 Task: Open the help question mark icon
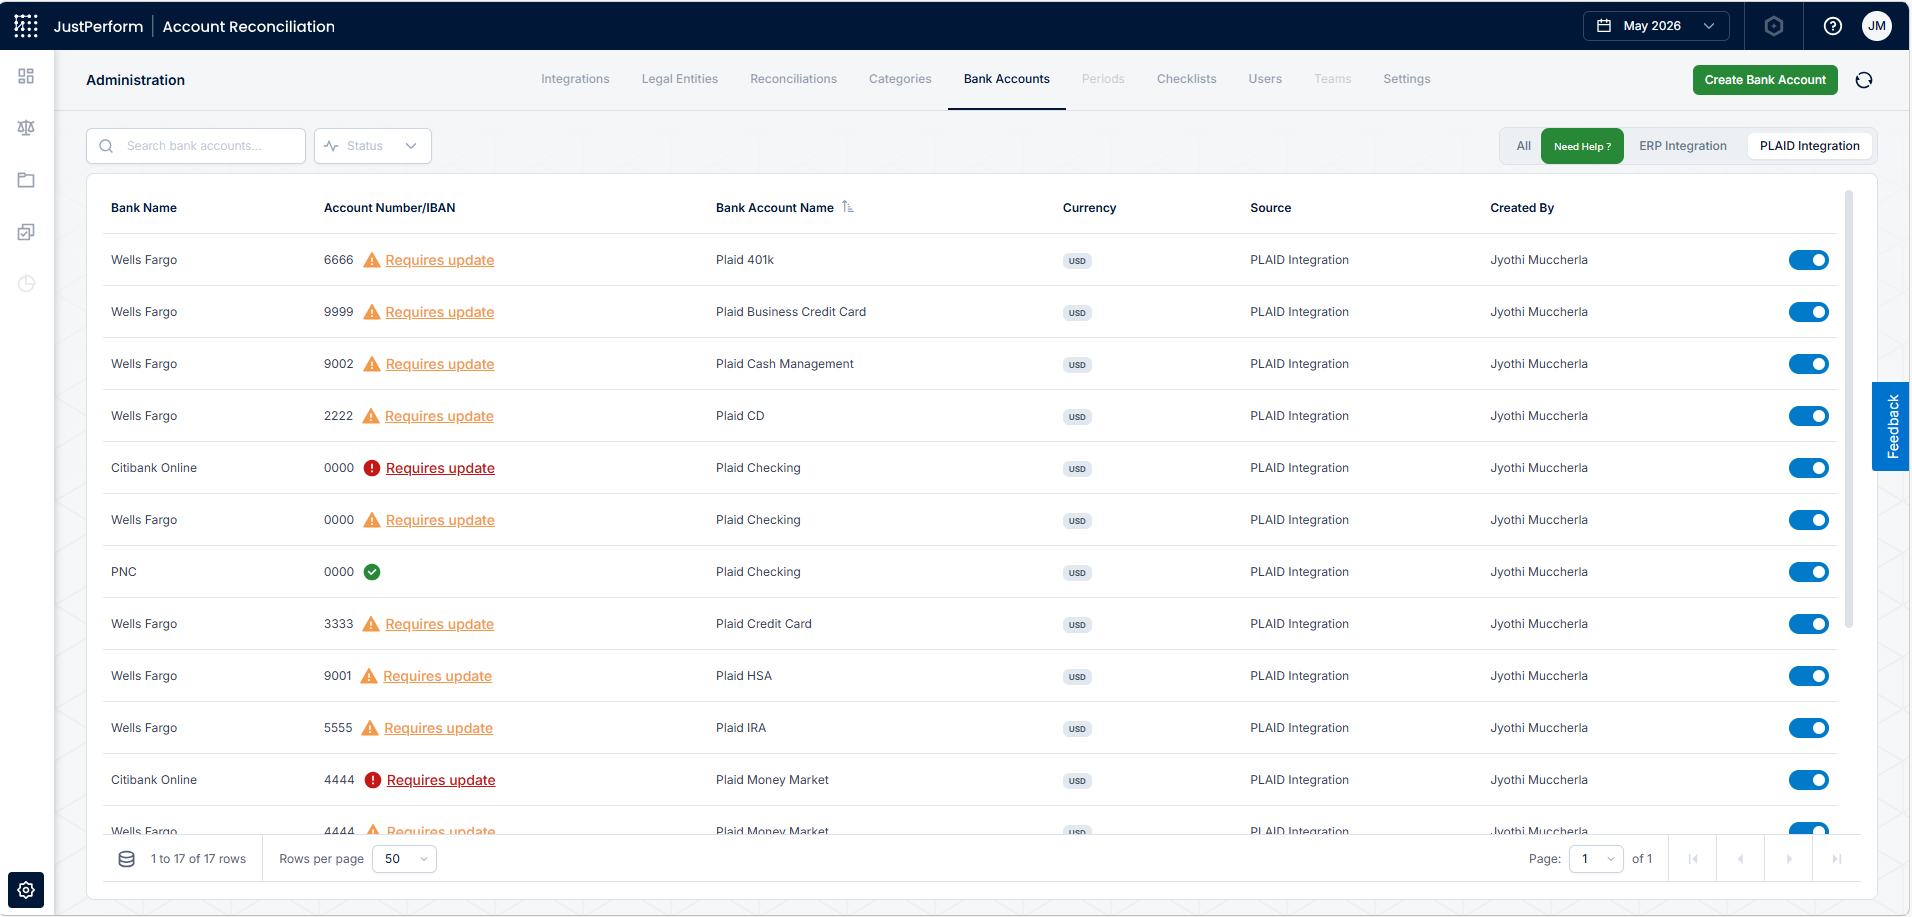pyautogui.click(x=1833, y=26)
